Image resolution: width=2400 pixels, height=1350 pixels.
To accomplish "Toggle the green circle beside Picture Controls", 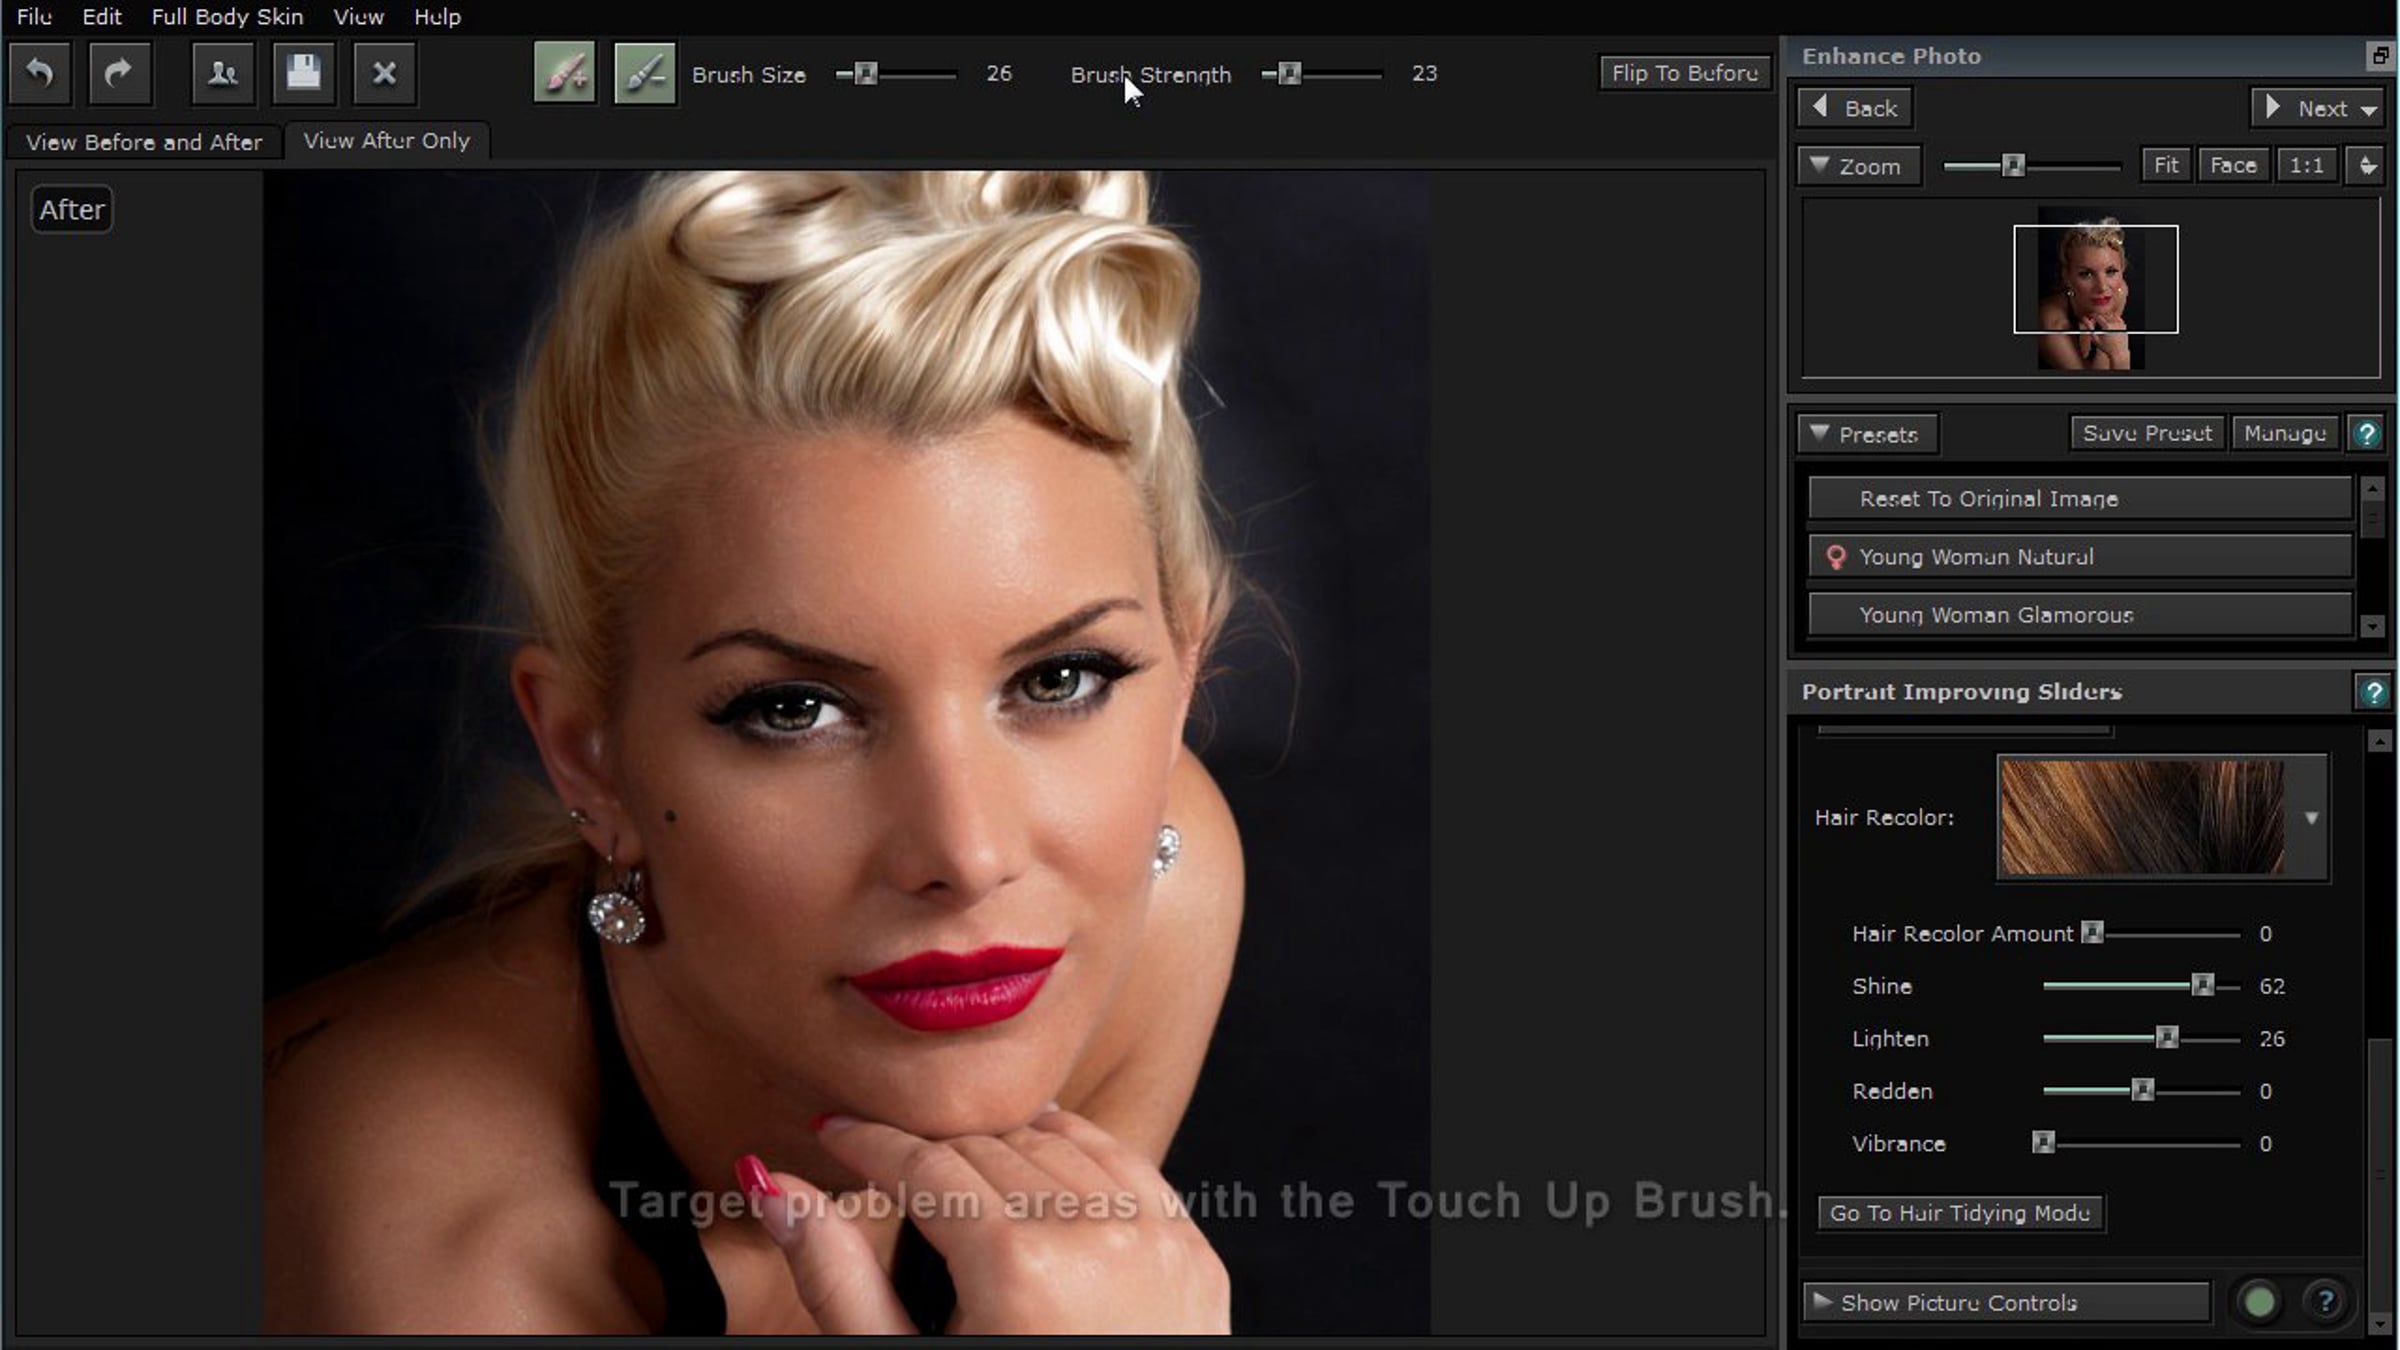I will click(2259, 1302).
